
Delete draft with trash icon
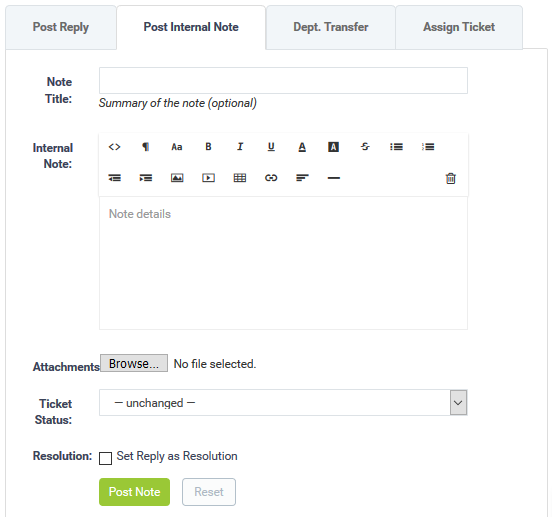pyautogui.click(x=451, y=178)
